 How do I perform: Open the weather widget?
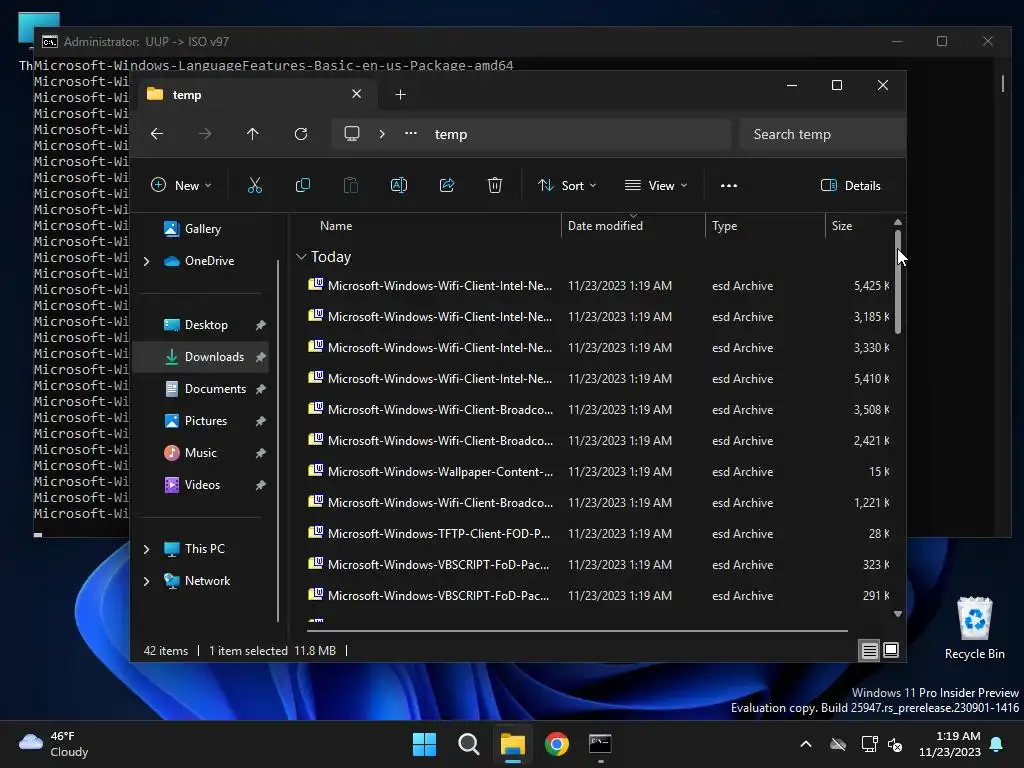(x=54, y=744)
